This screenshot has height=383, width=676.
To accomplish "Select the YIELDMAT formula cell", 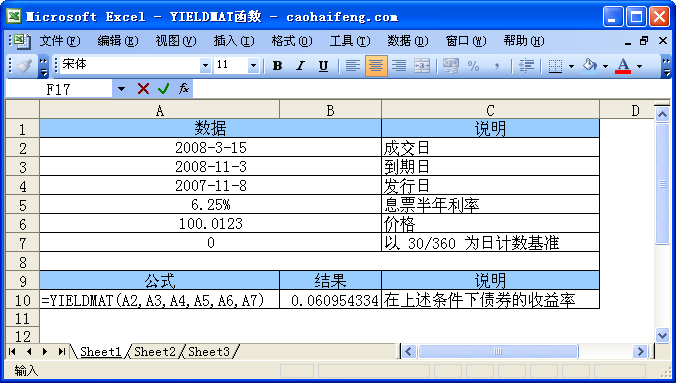I will pyautogui.click(x=160, y=299).
